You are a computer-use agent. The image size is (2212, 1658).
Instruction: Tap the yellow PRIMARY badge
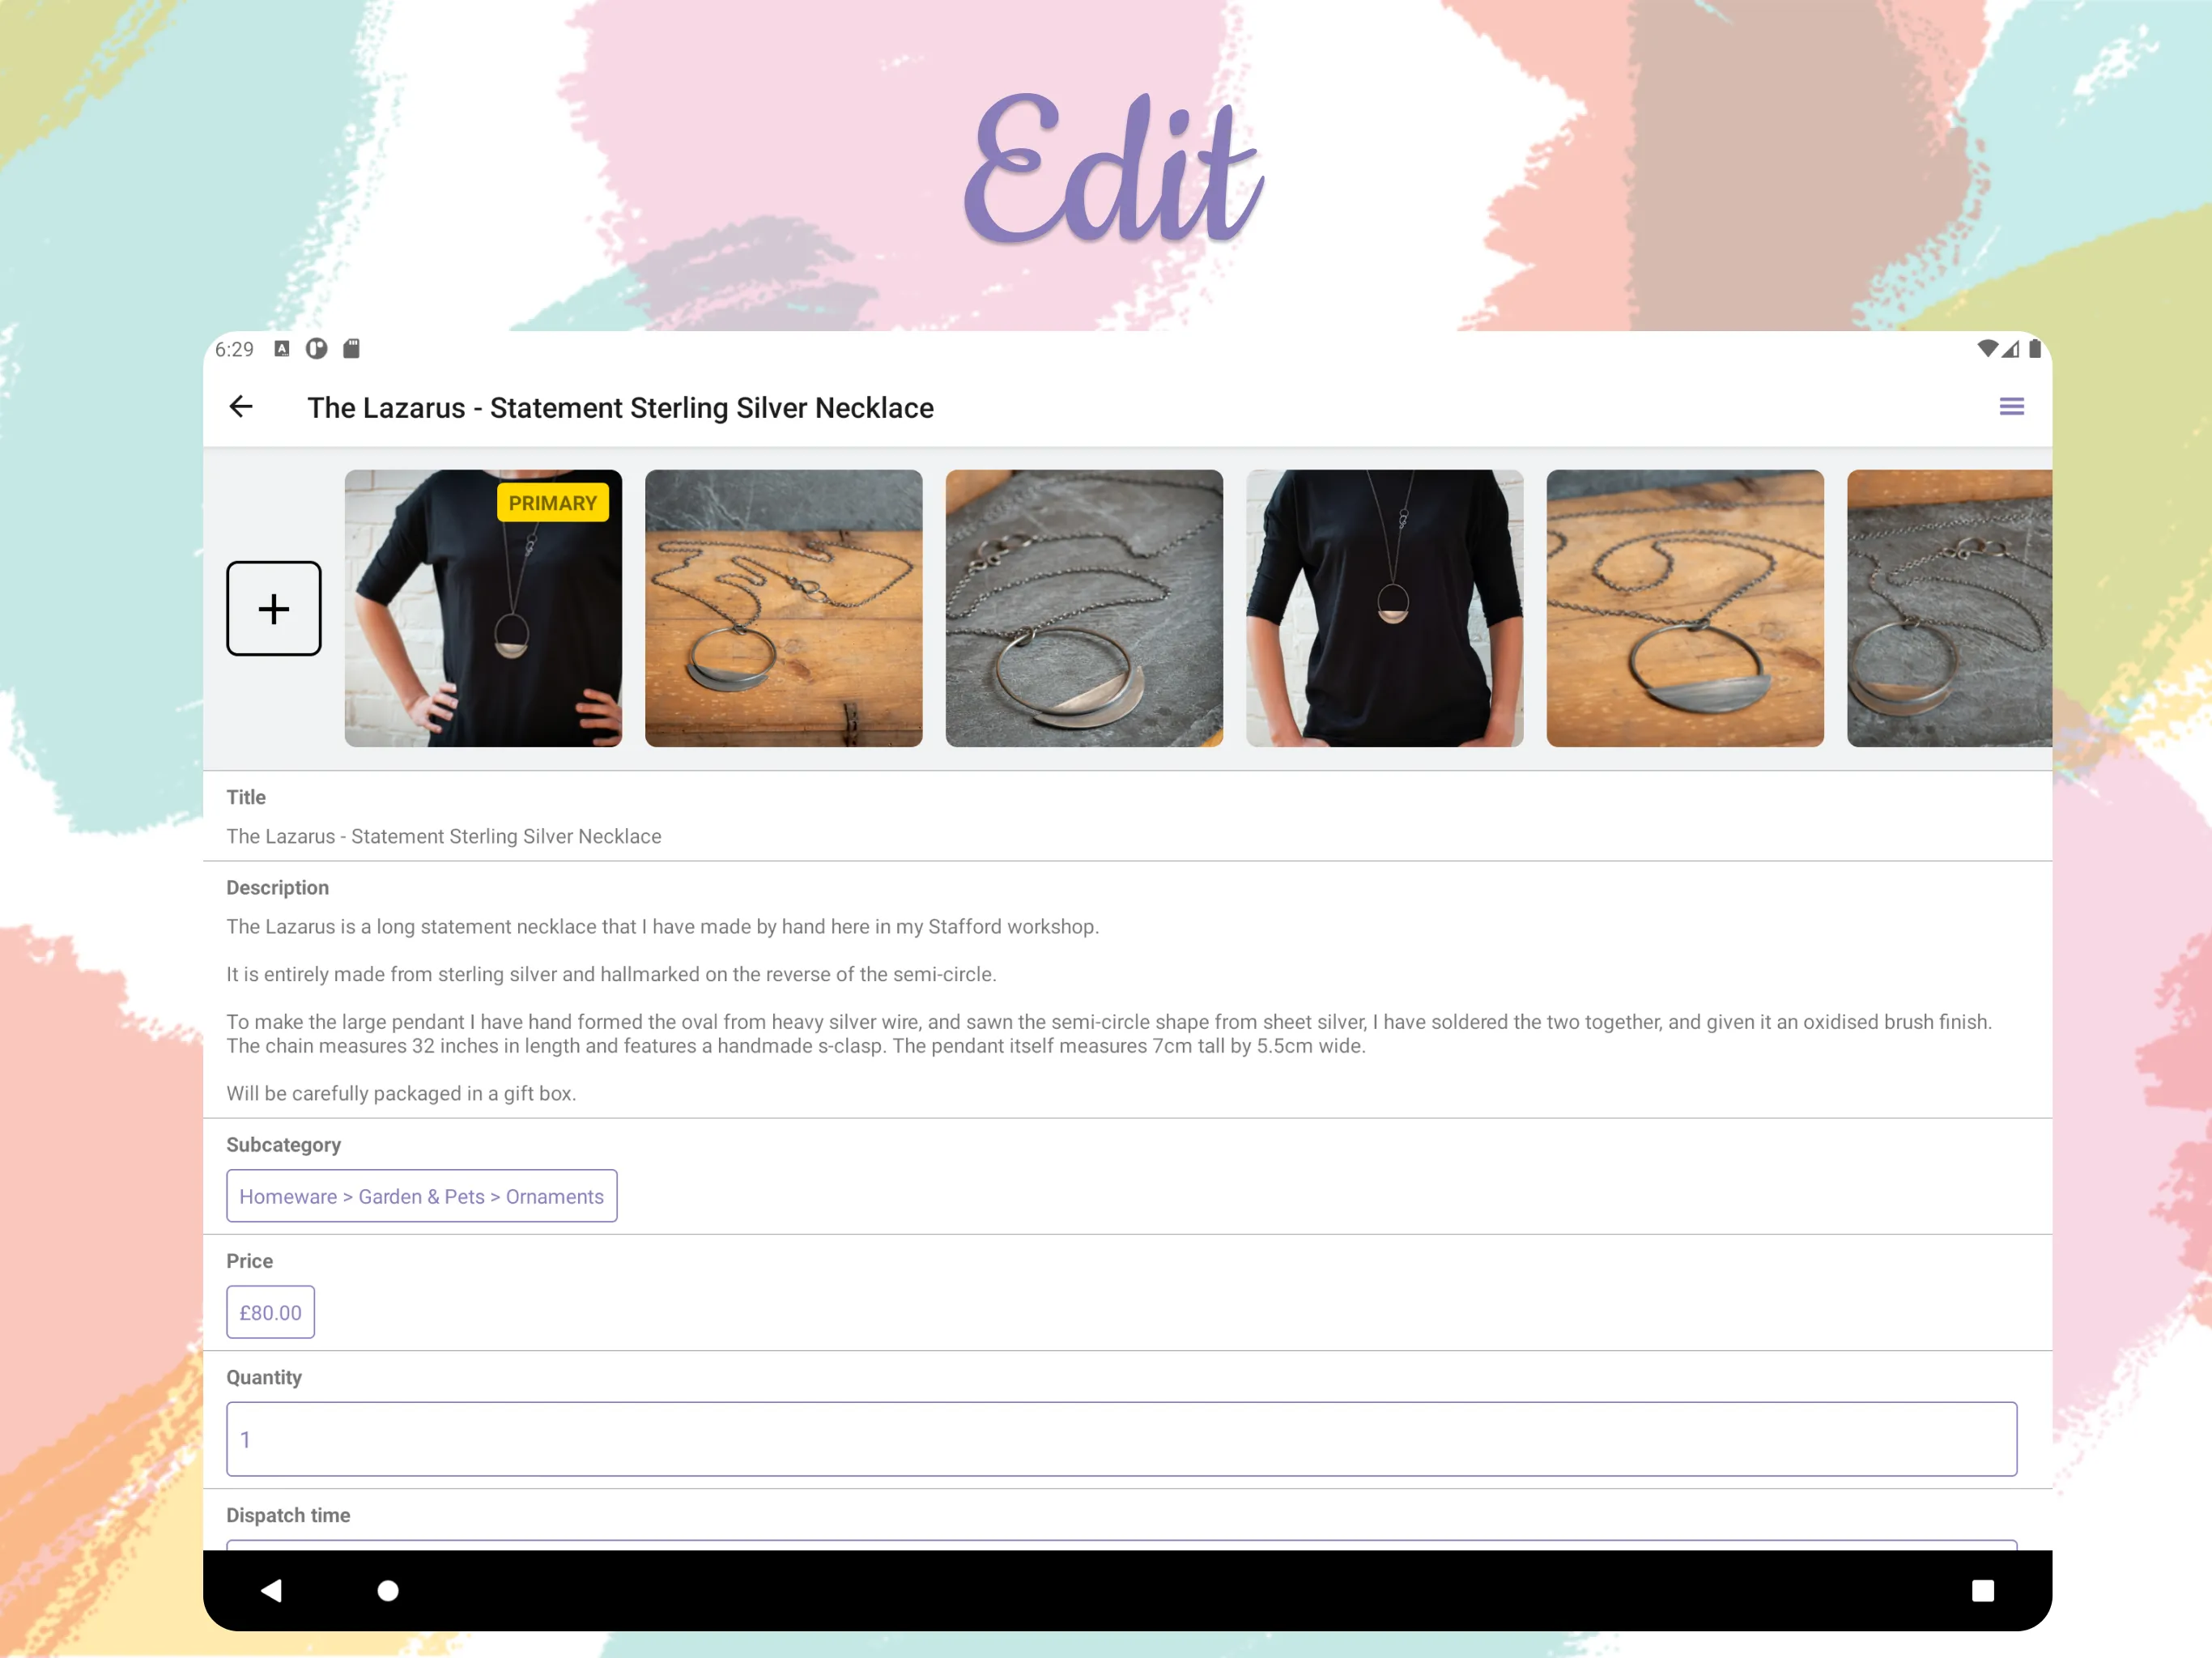(x=552, y=503)
